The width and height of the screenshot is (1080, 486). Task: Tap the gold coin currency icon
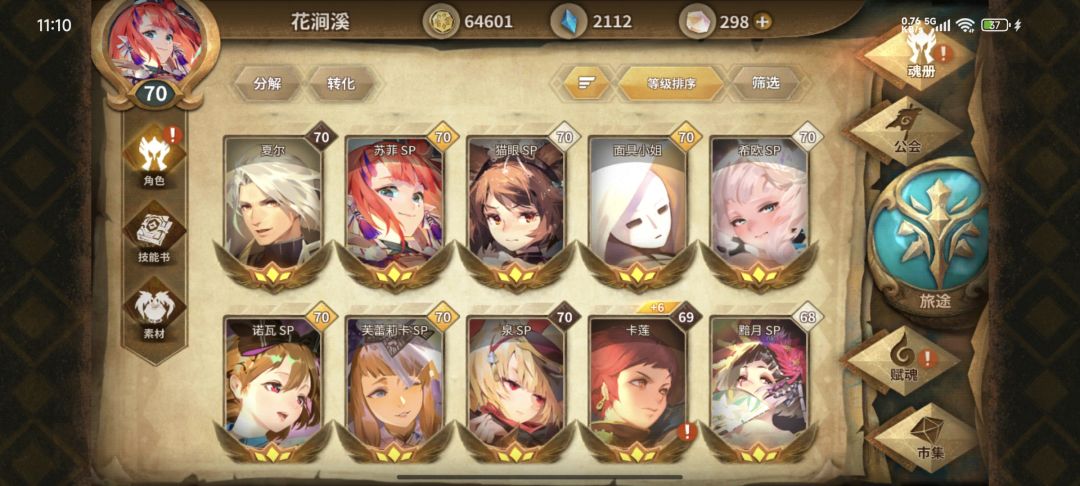(x=439, y=22)
